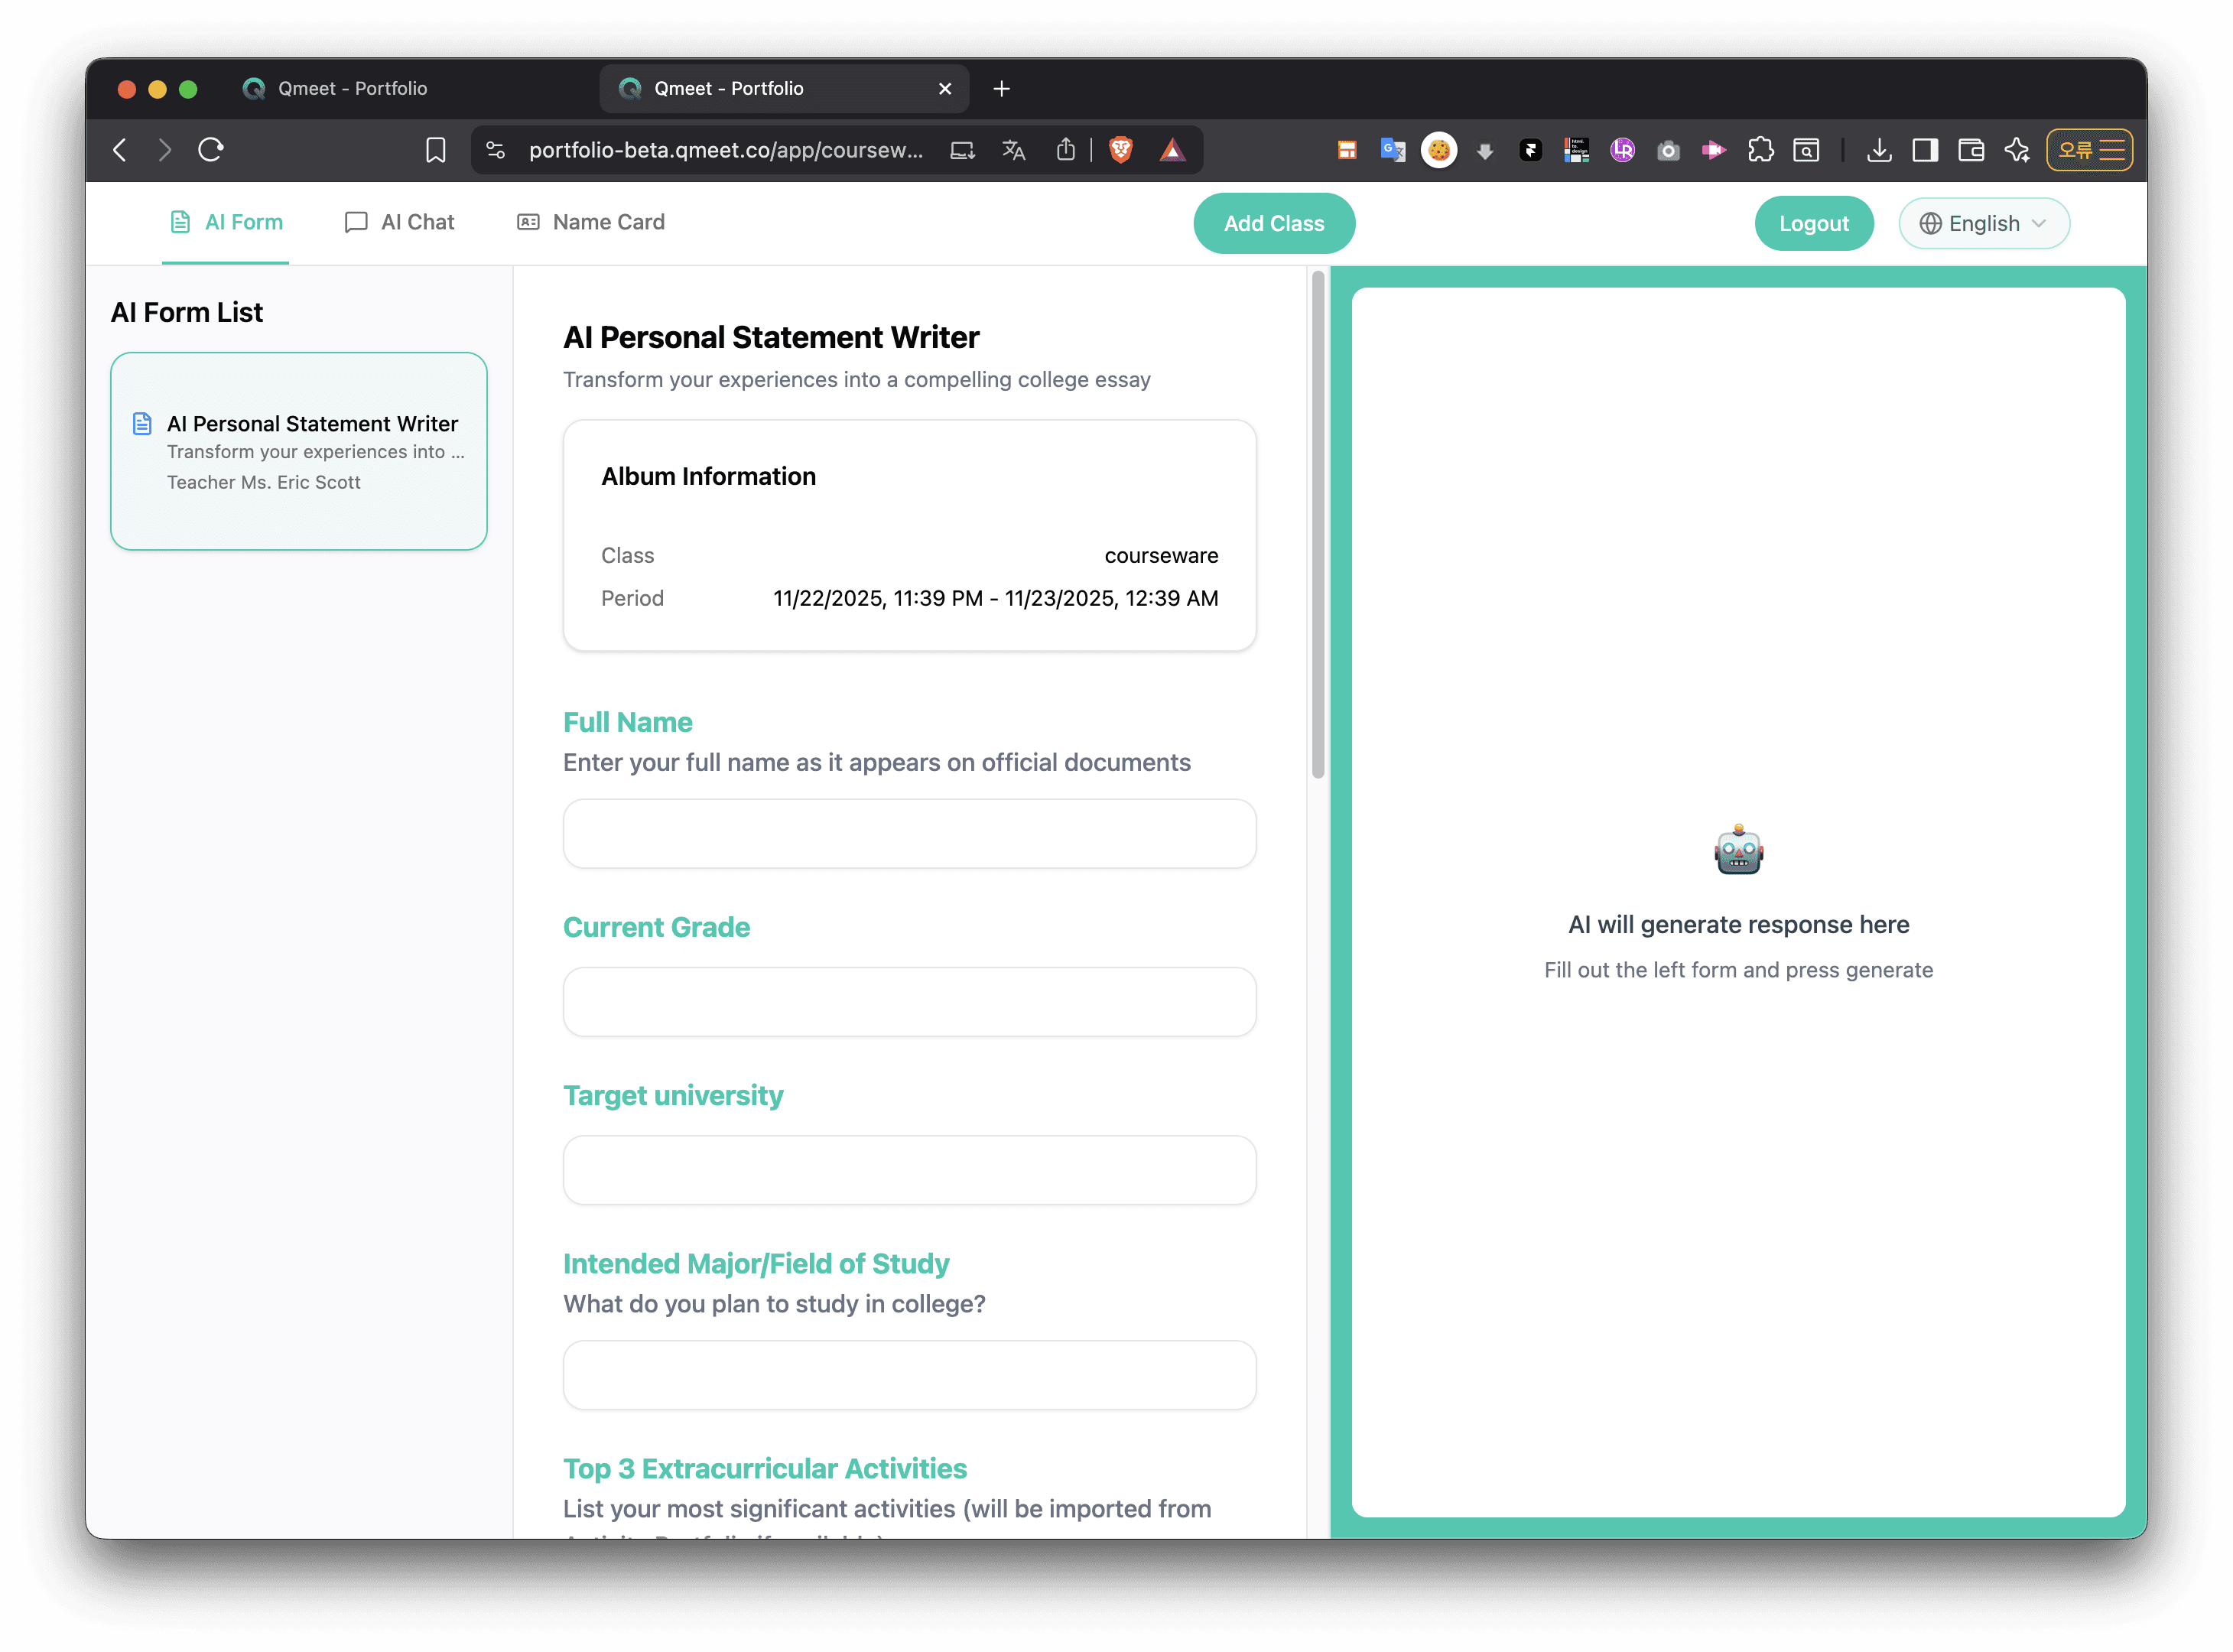
Task: Switch to the Name Card tab
Action: click(x=590, y=222)
